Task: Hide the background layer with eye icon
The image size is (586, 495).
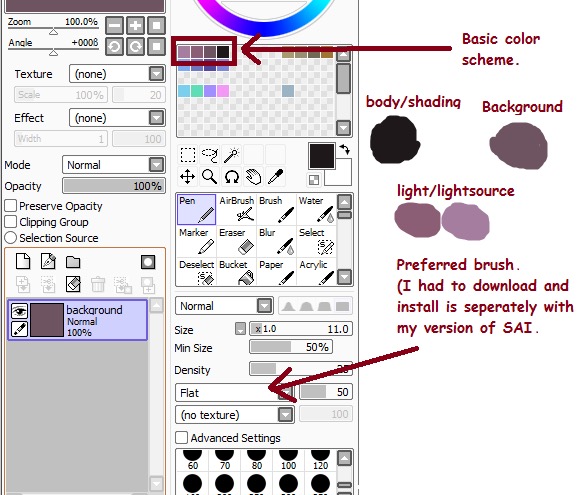Action: point(19,311)
